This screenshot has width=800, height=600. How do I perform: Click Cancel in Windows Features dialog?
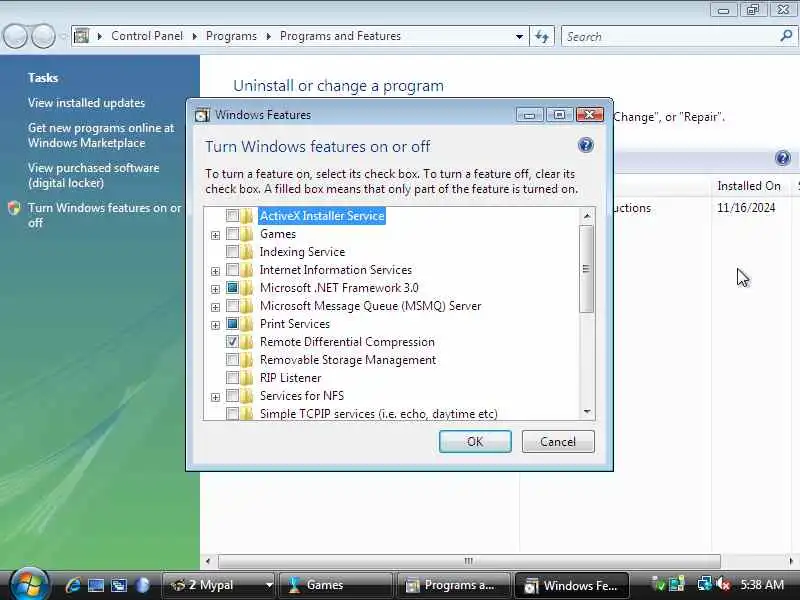coord(558,441)
